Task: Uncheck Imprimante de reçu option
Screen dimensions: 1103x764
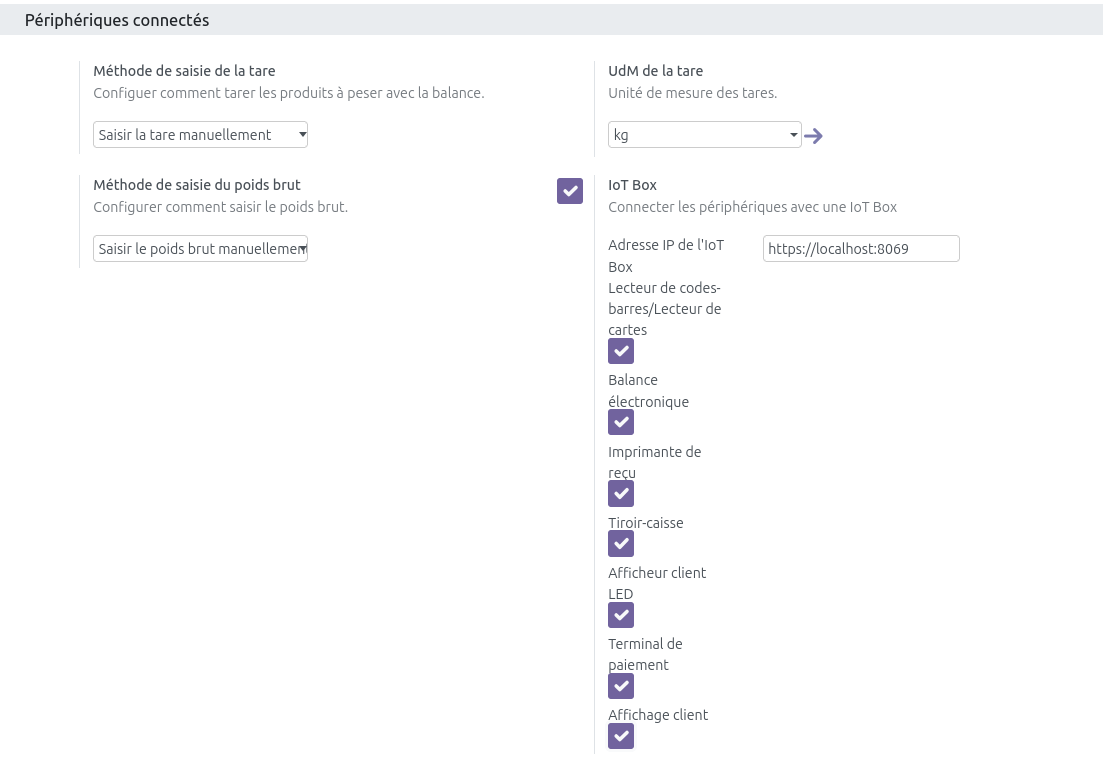Action: 621,493
